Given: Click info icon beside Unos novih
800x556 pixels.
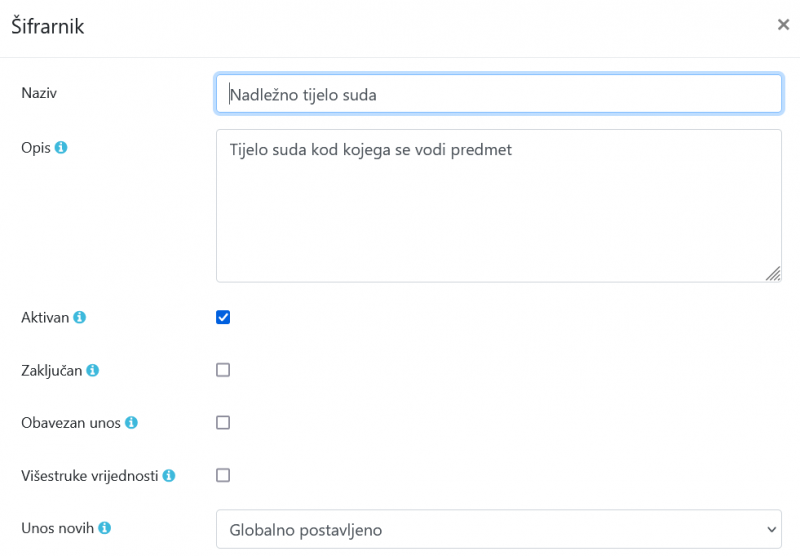Looking at the screenshot, I should (x=104, y=528).
